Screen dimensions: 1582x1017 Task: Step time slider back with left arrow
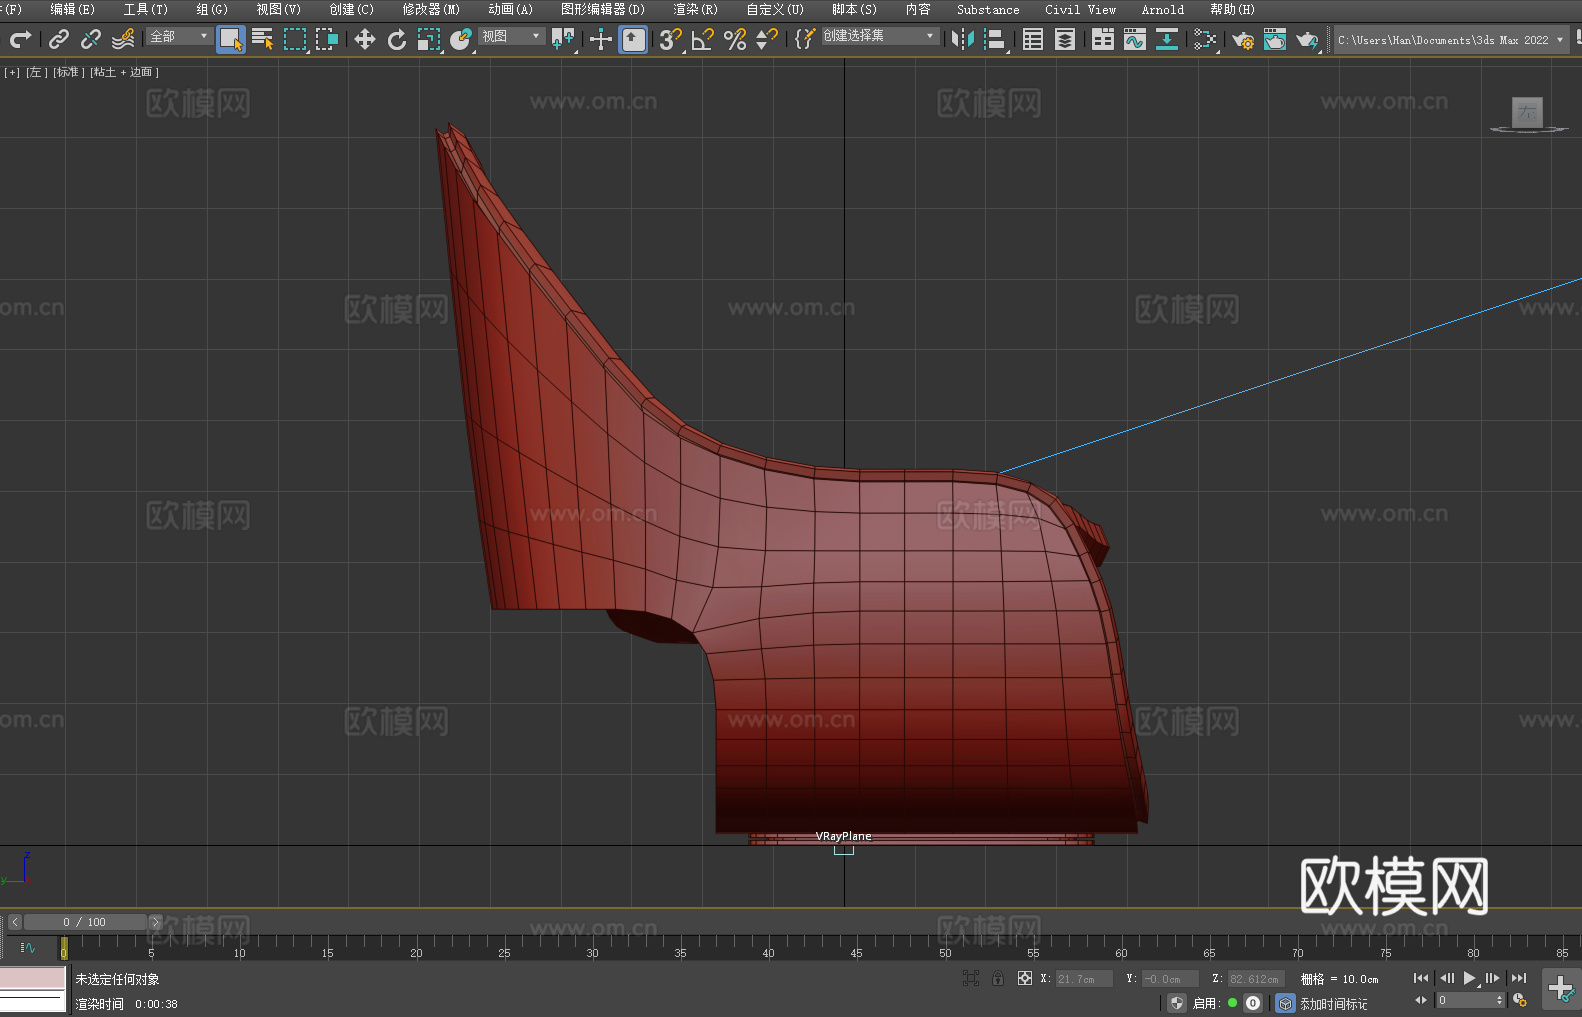coord(14,922)
